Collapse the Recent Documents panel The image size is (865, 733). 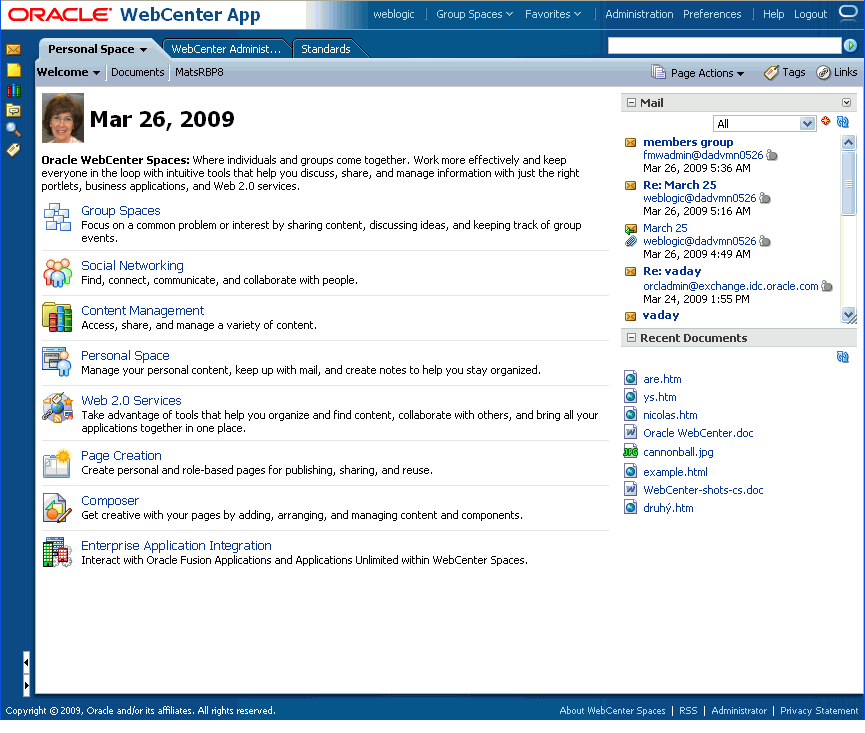[632, 338]
